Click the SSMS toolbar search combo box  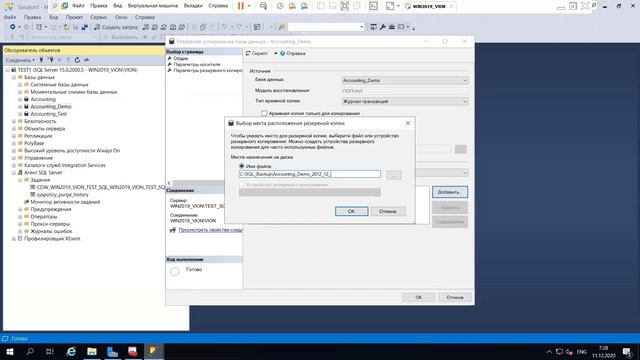[325, 27]
